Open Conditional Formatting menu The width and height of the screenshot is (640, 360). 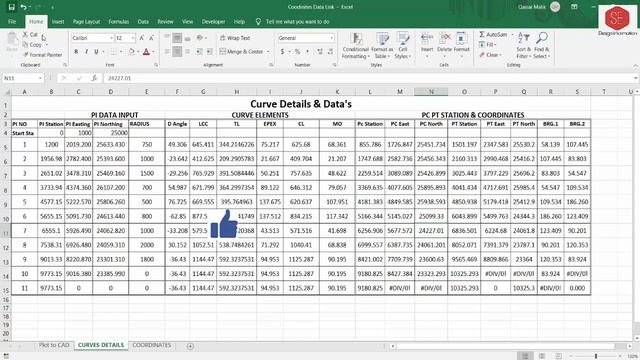356,45
